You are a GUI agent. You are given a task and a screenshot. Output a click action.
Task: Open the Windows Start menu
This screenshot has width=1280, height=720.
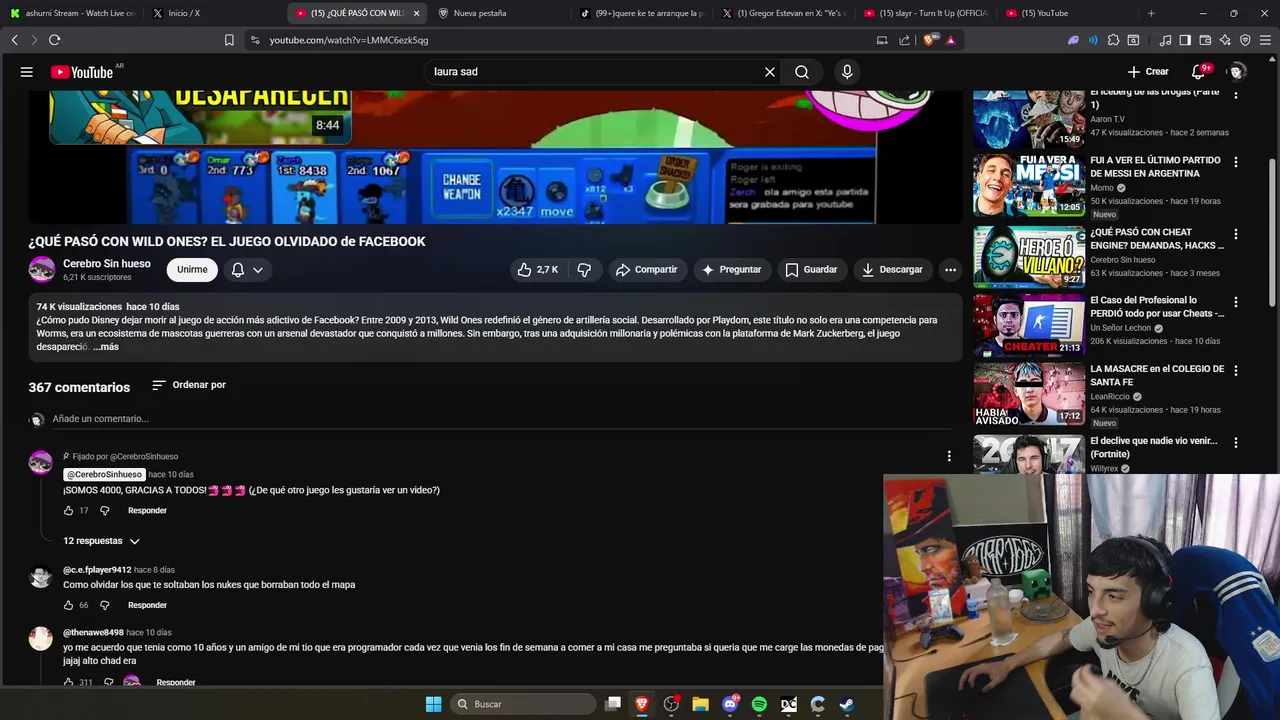(433, 704)
